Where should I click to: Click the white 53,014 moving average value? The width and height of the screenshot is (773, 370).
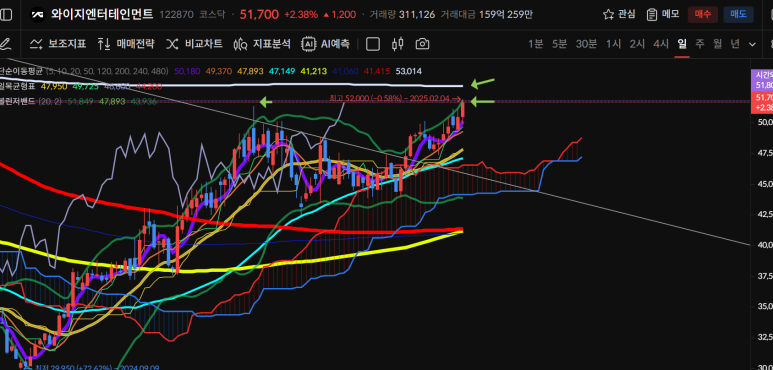(x=409, y=71)
